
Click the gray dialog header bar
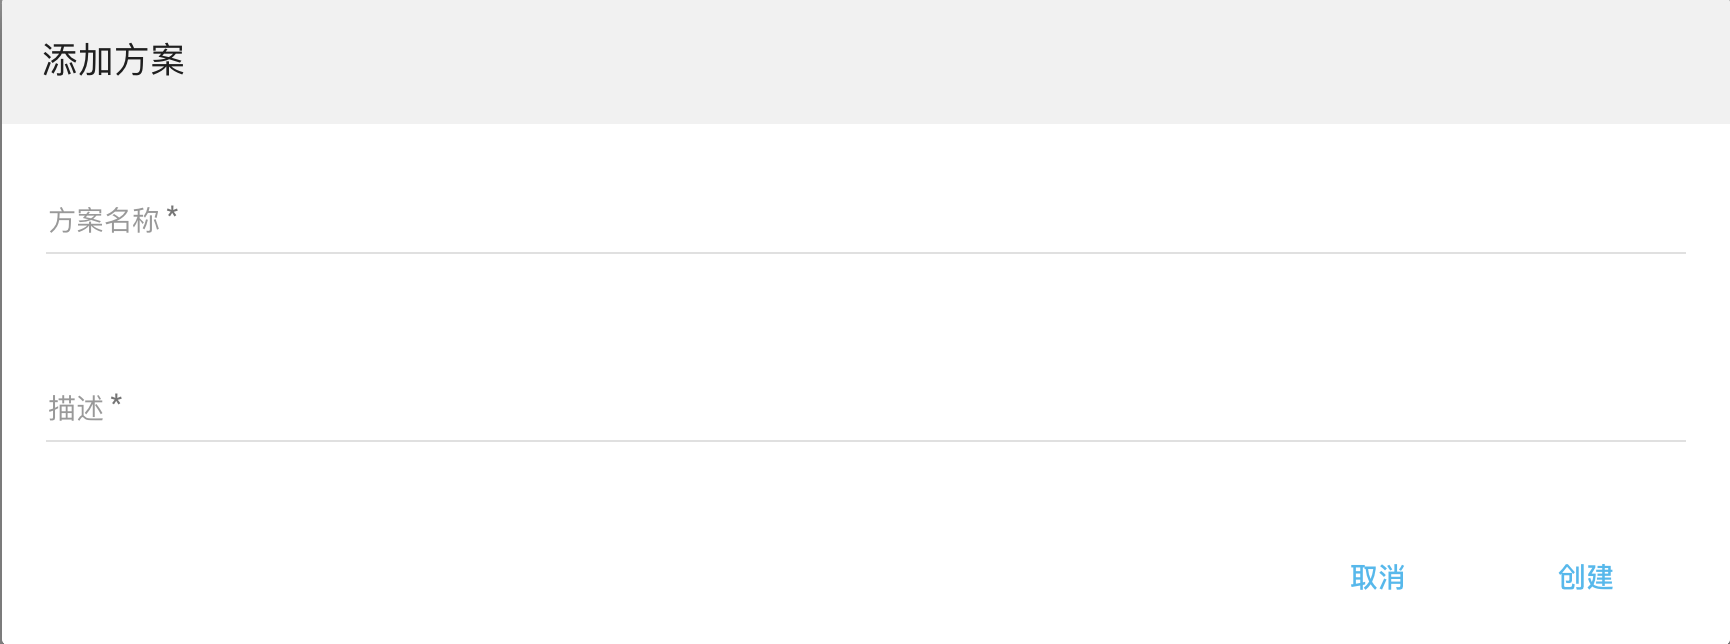(x=900, y=61)
